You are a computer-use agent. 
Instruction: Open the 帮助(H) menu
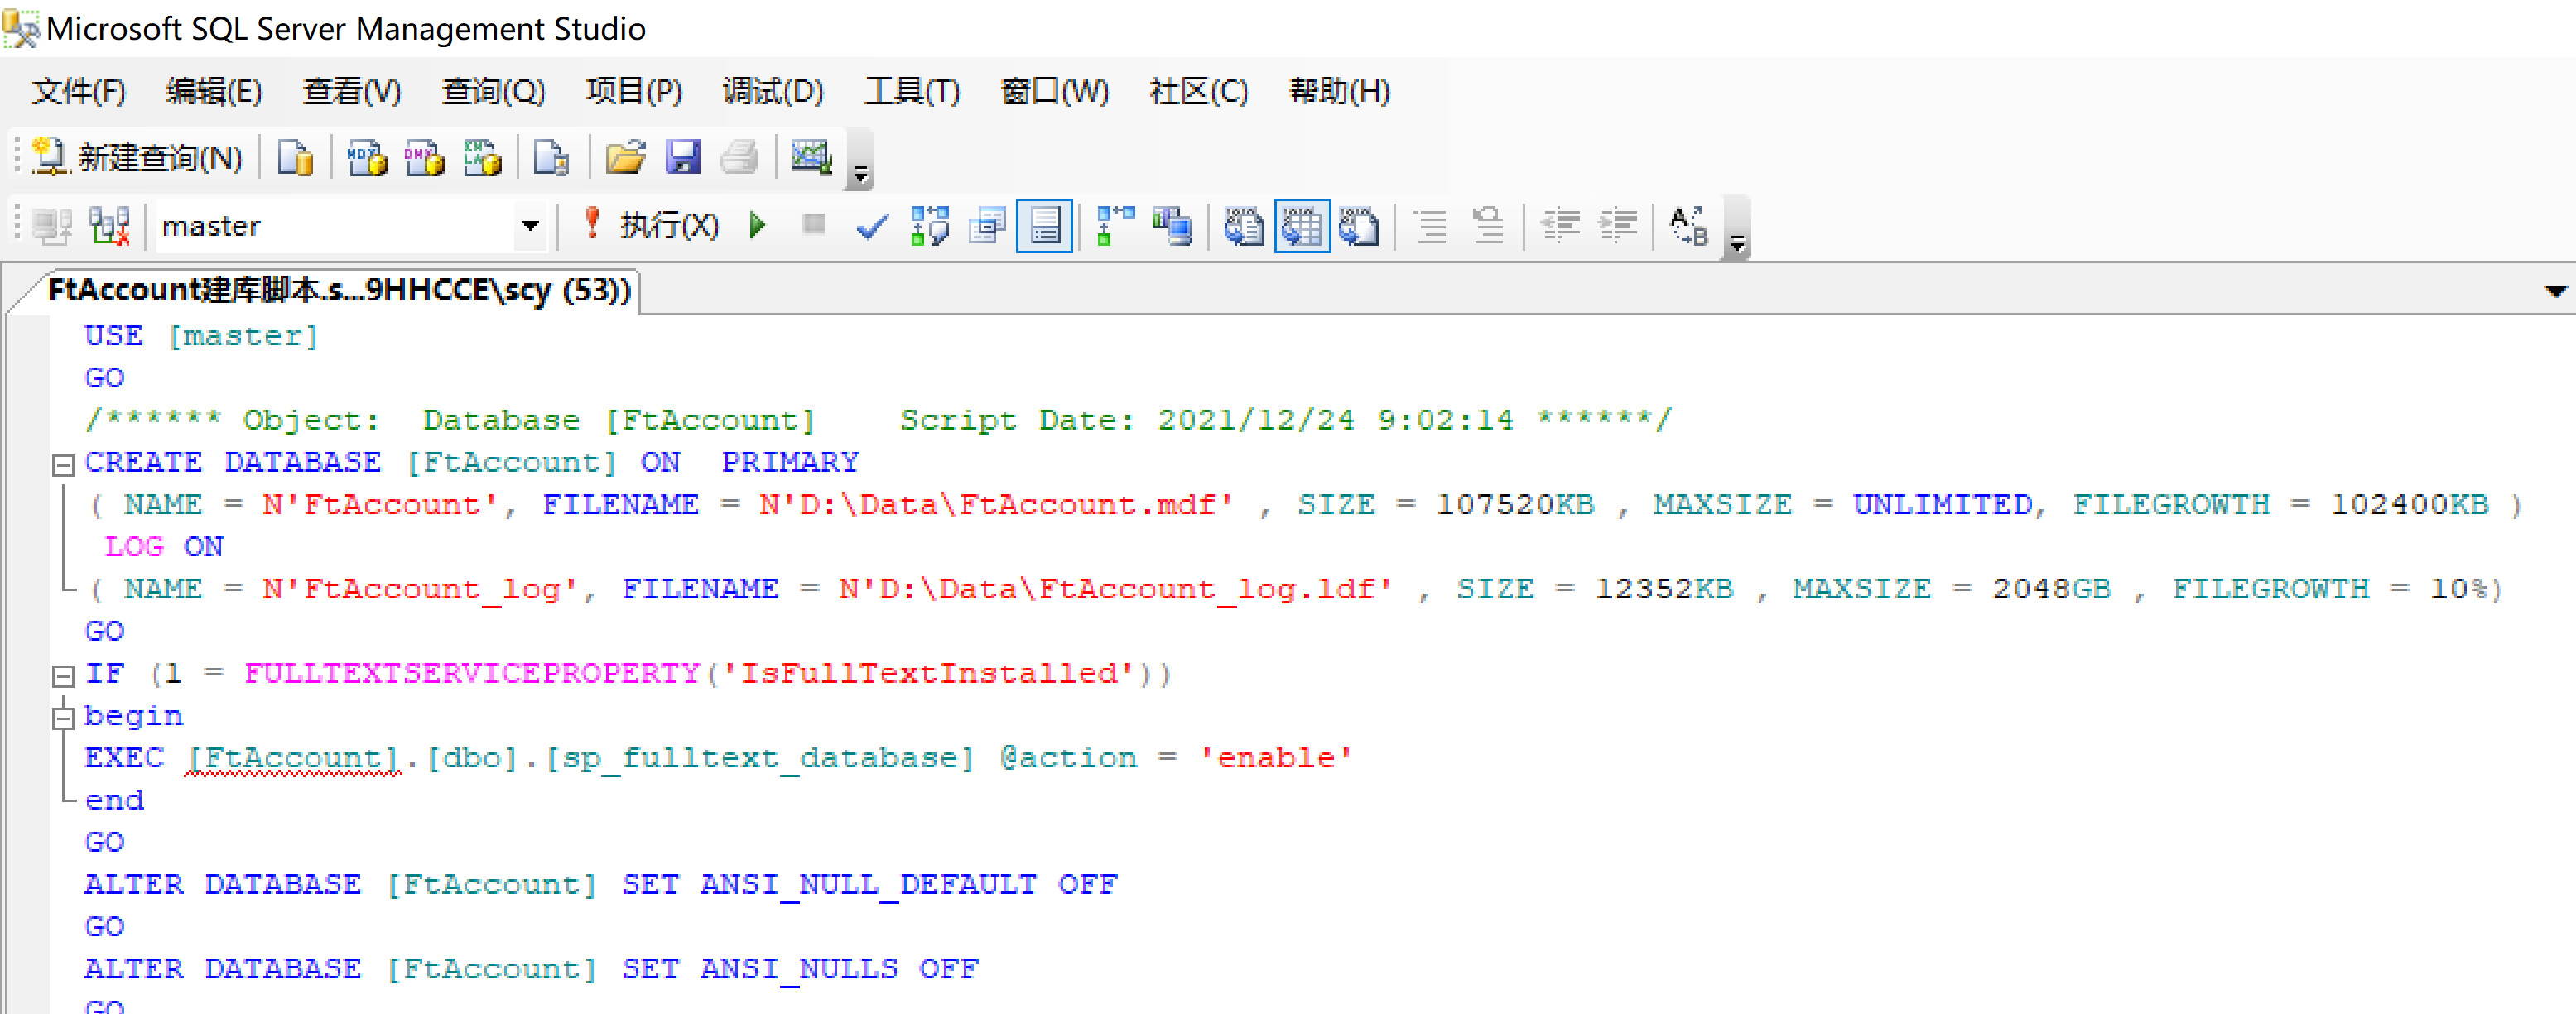[1340, 91]
